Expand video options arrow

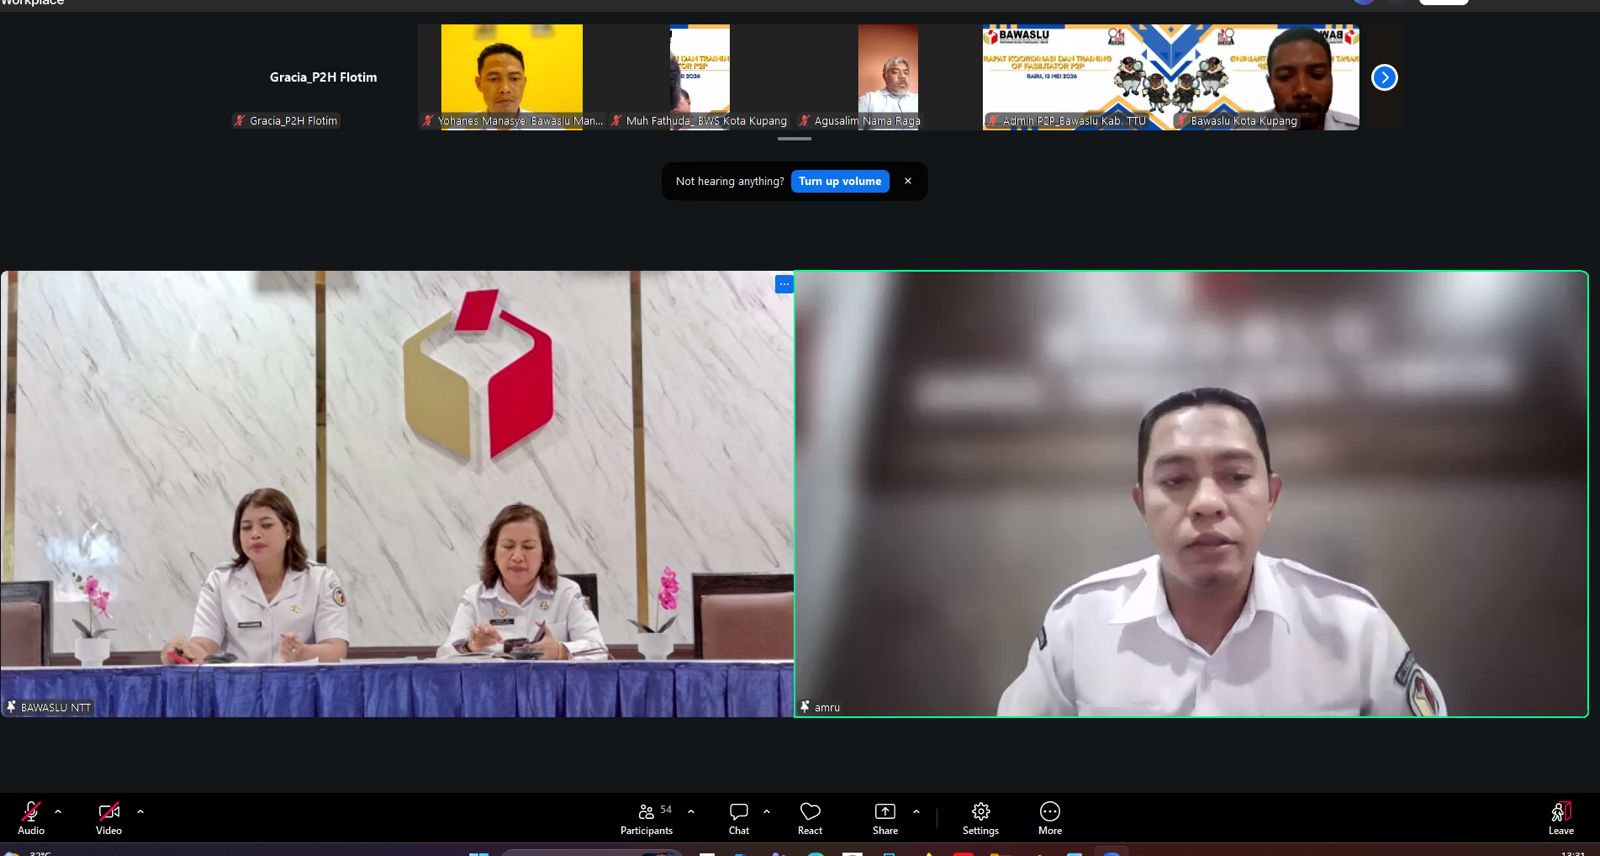pos(140,811)
